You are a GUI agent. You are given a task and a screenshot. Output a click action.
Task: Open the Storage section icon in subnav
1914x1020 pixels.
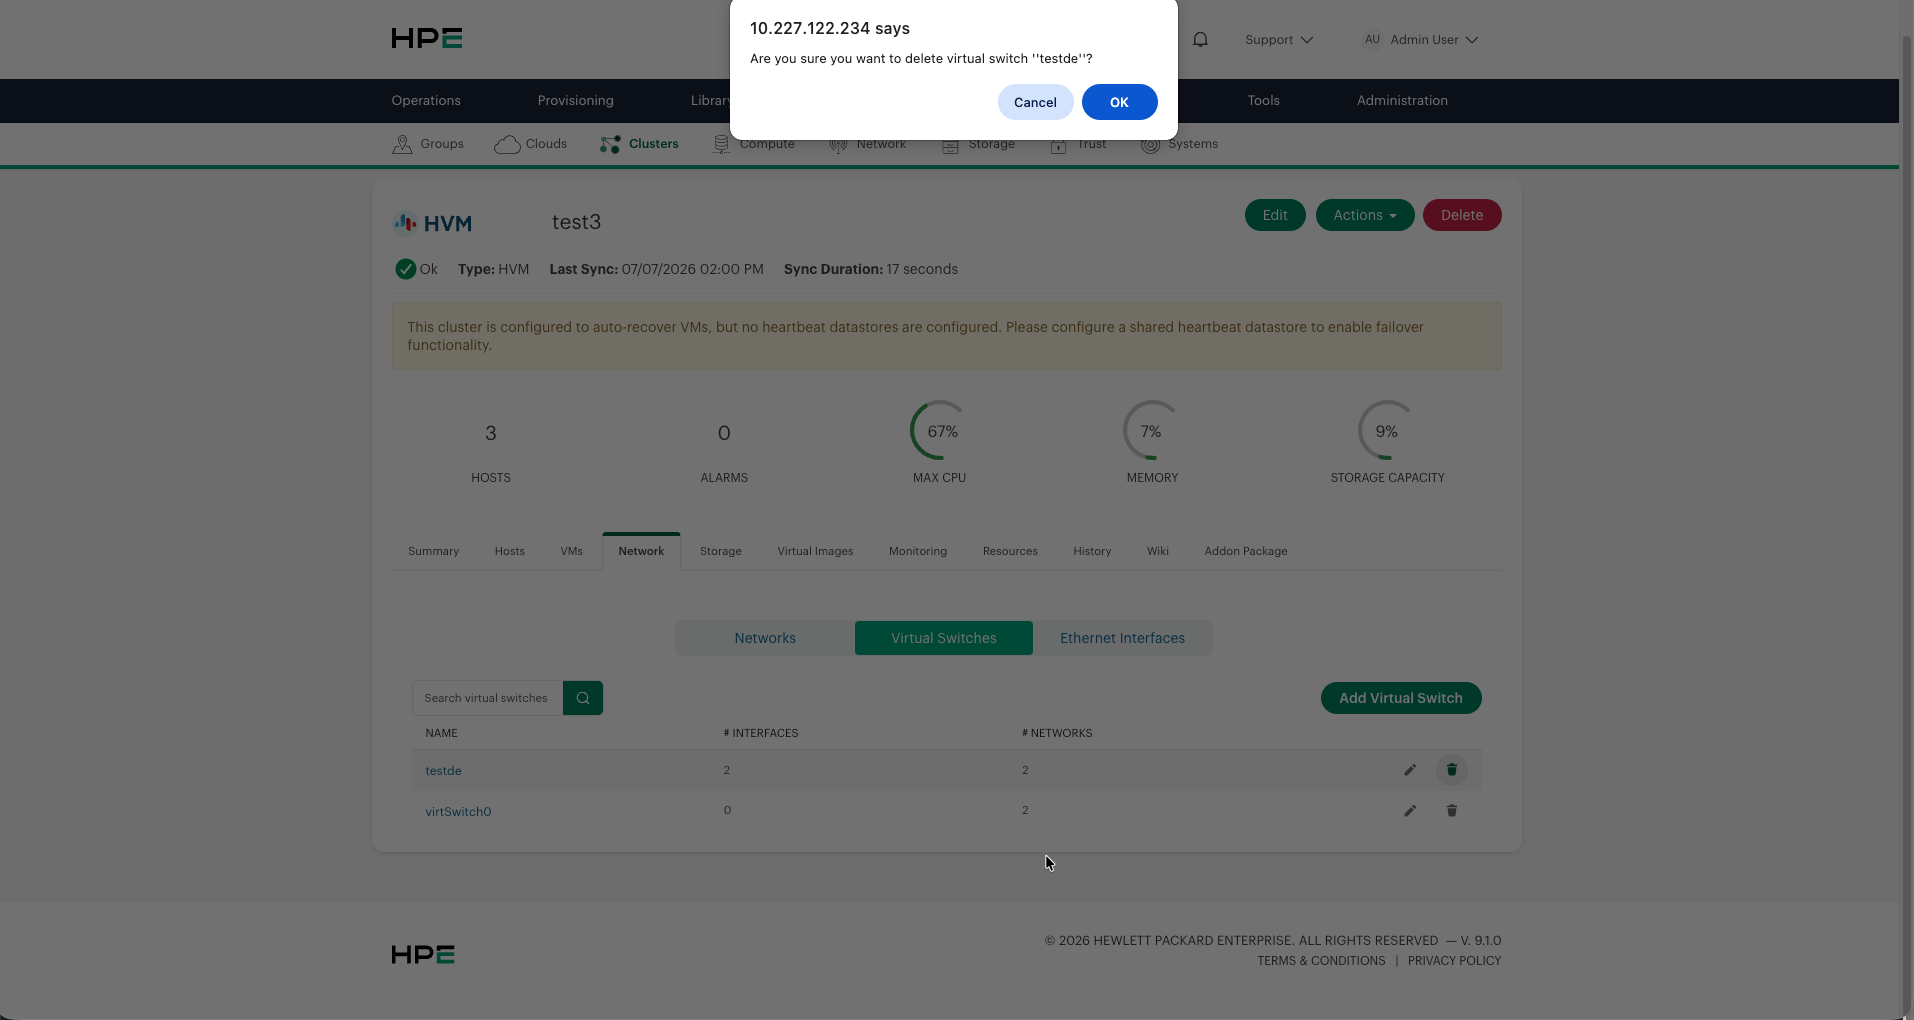coord(950,147)
